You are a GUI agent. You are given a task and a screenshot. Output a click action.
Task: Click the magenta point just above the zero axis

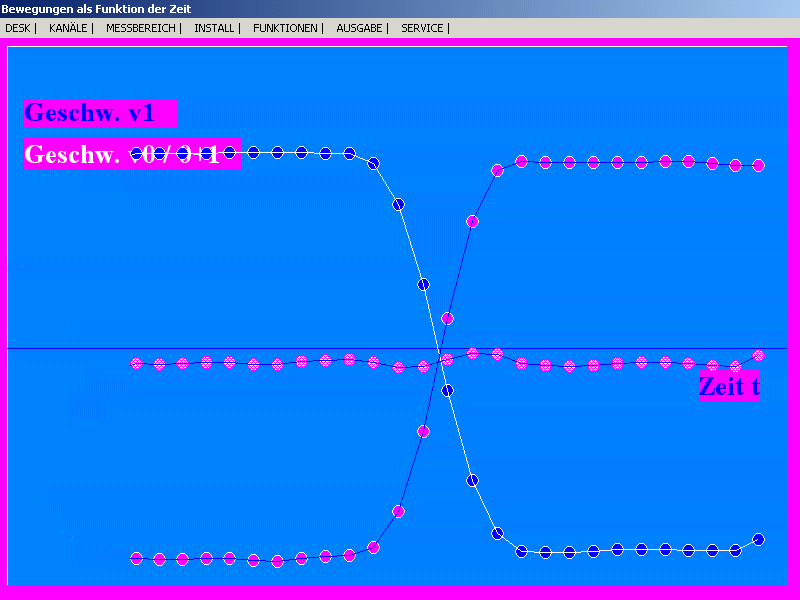(x=447, y=318)
